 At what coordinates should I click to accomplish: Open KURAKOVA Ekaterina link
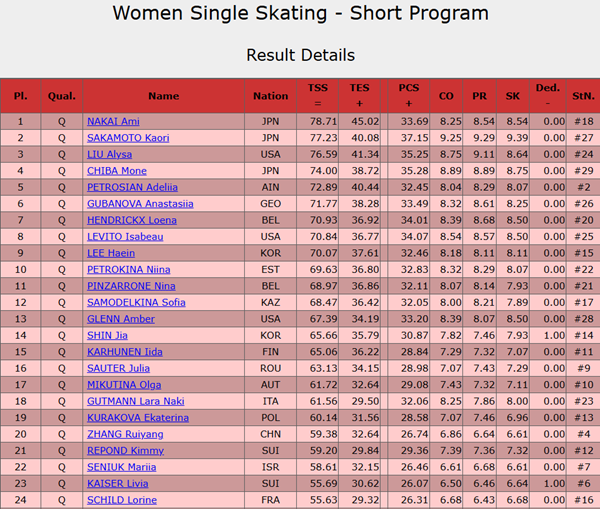click(138, 418)
